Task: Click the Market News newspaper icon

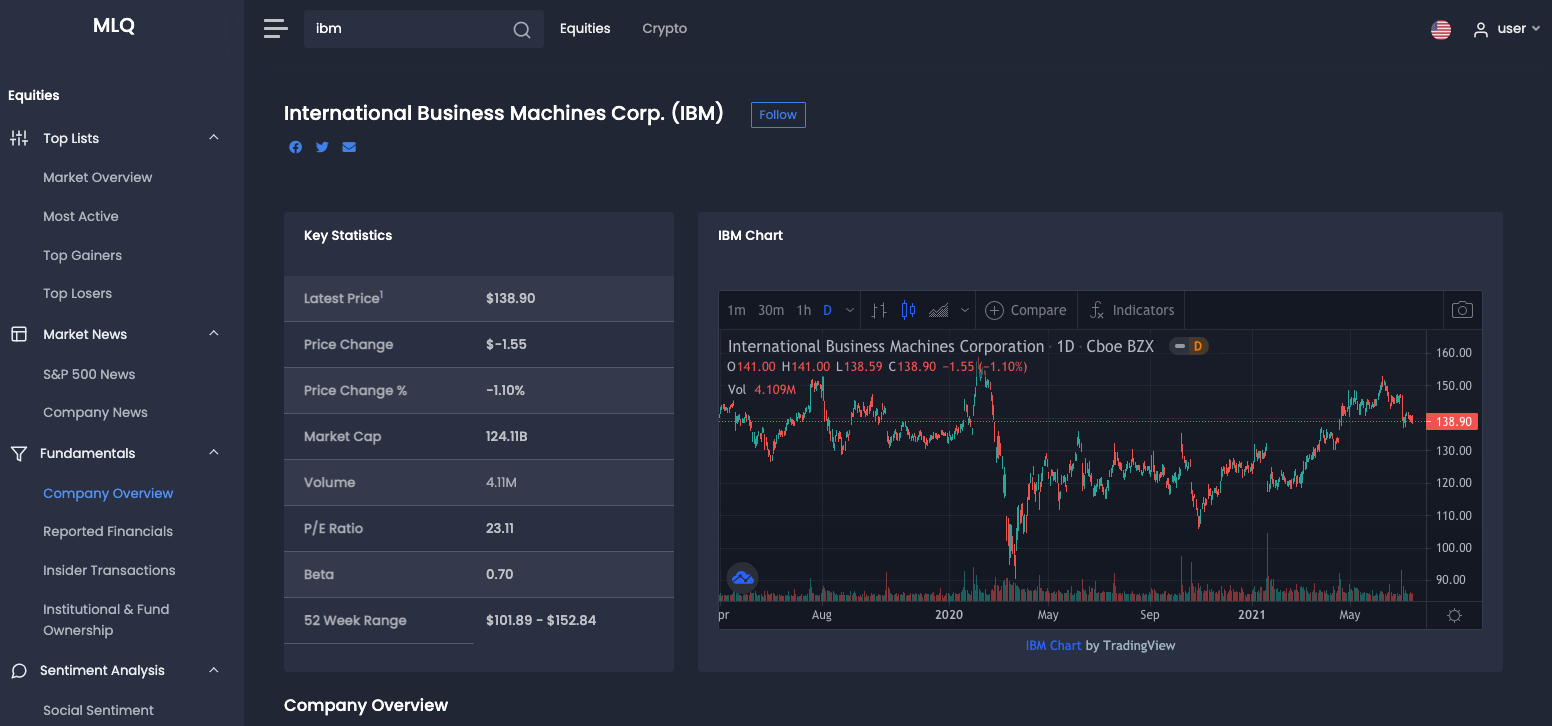Action: 19,334
